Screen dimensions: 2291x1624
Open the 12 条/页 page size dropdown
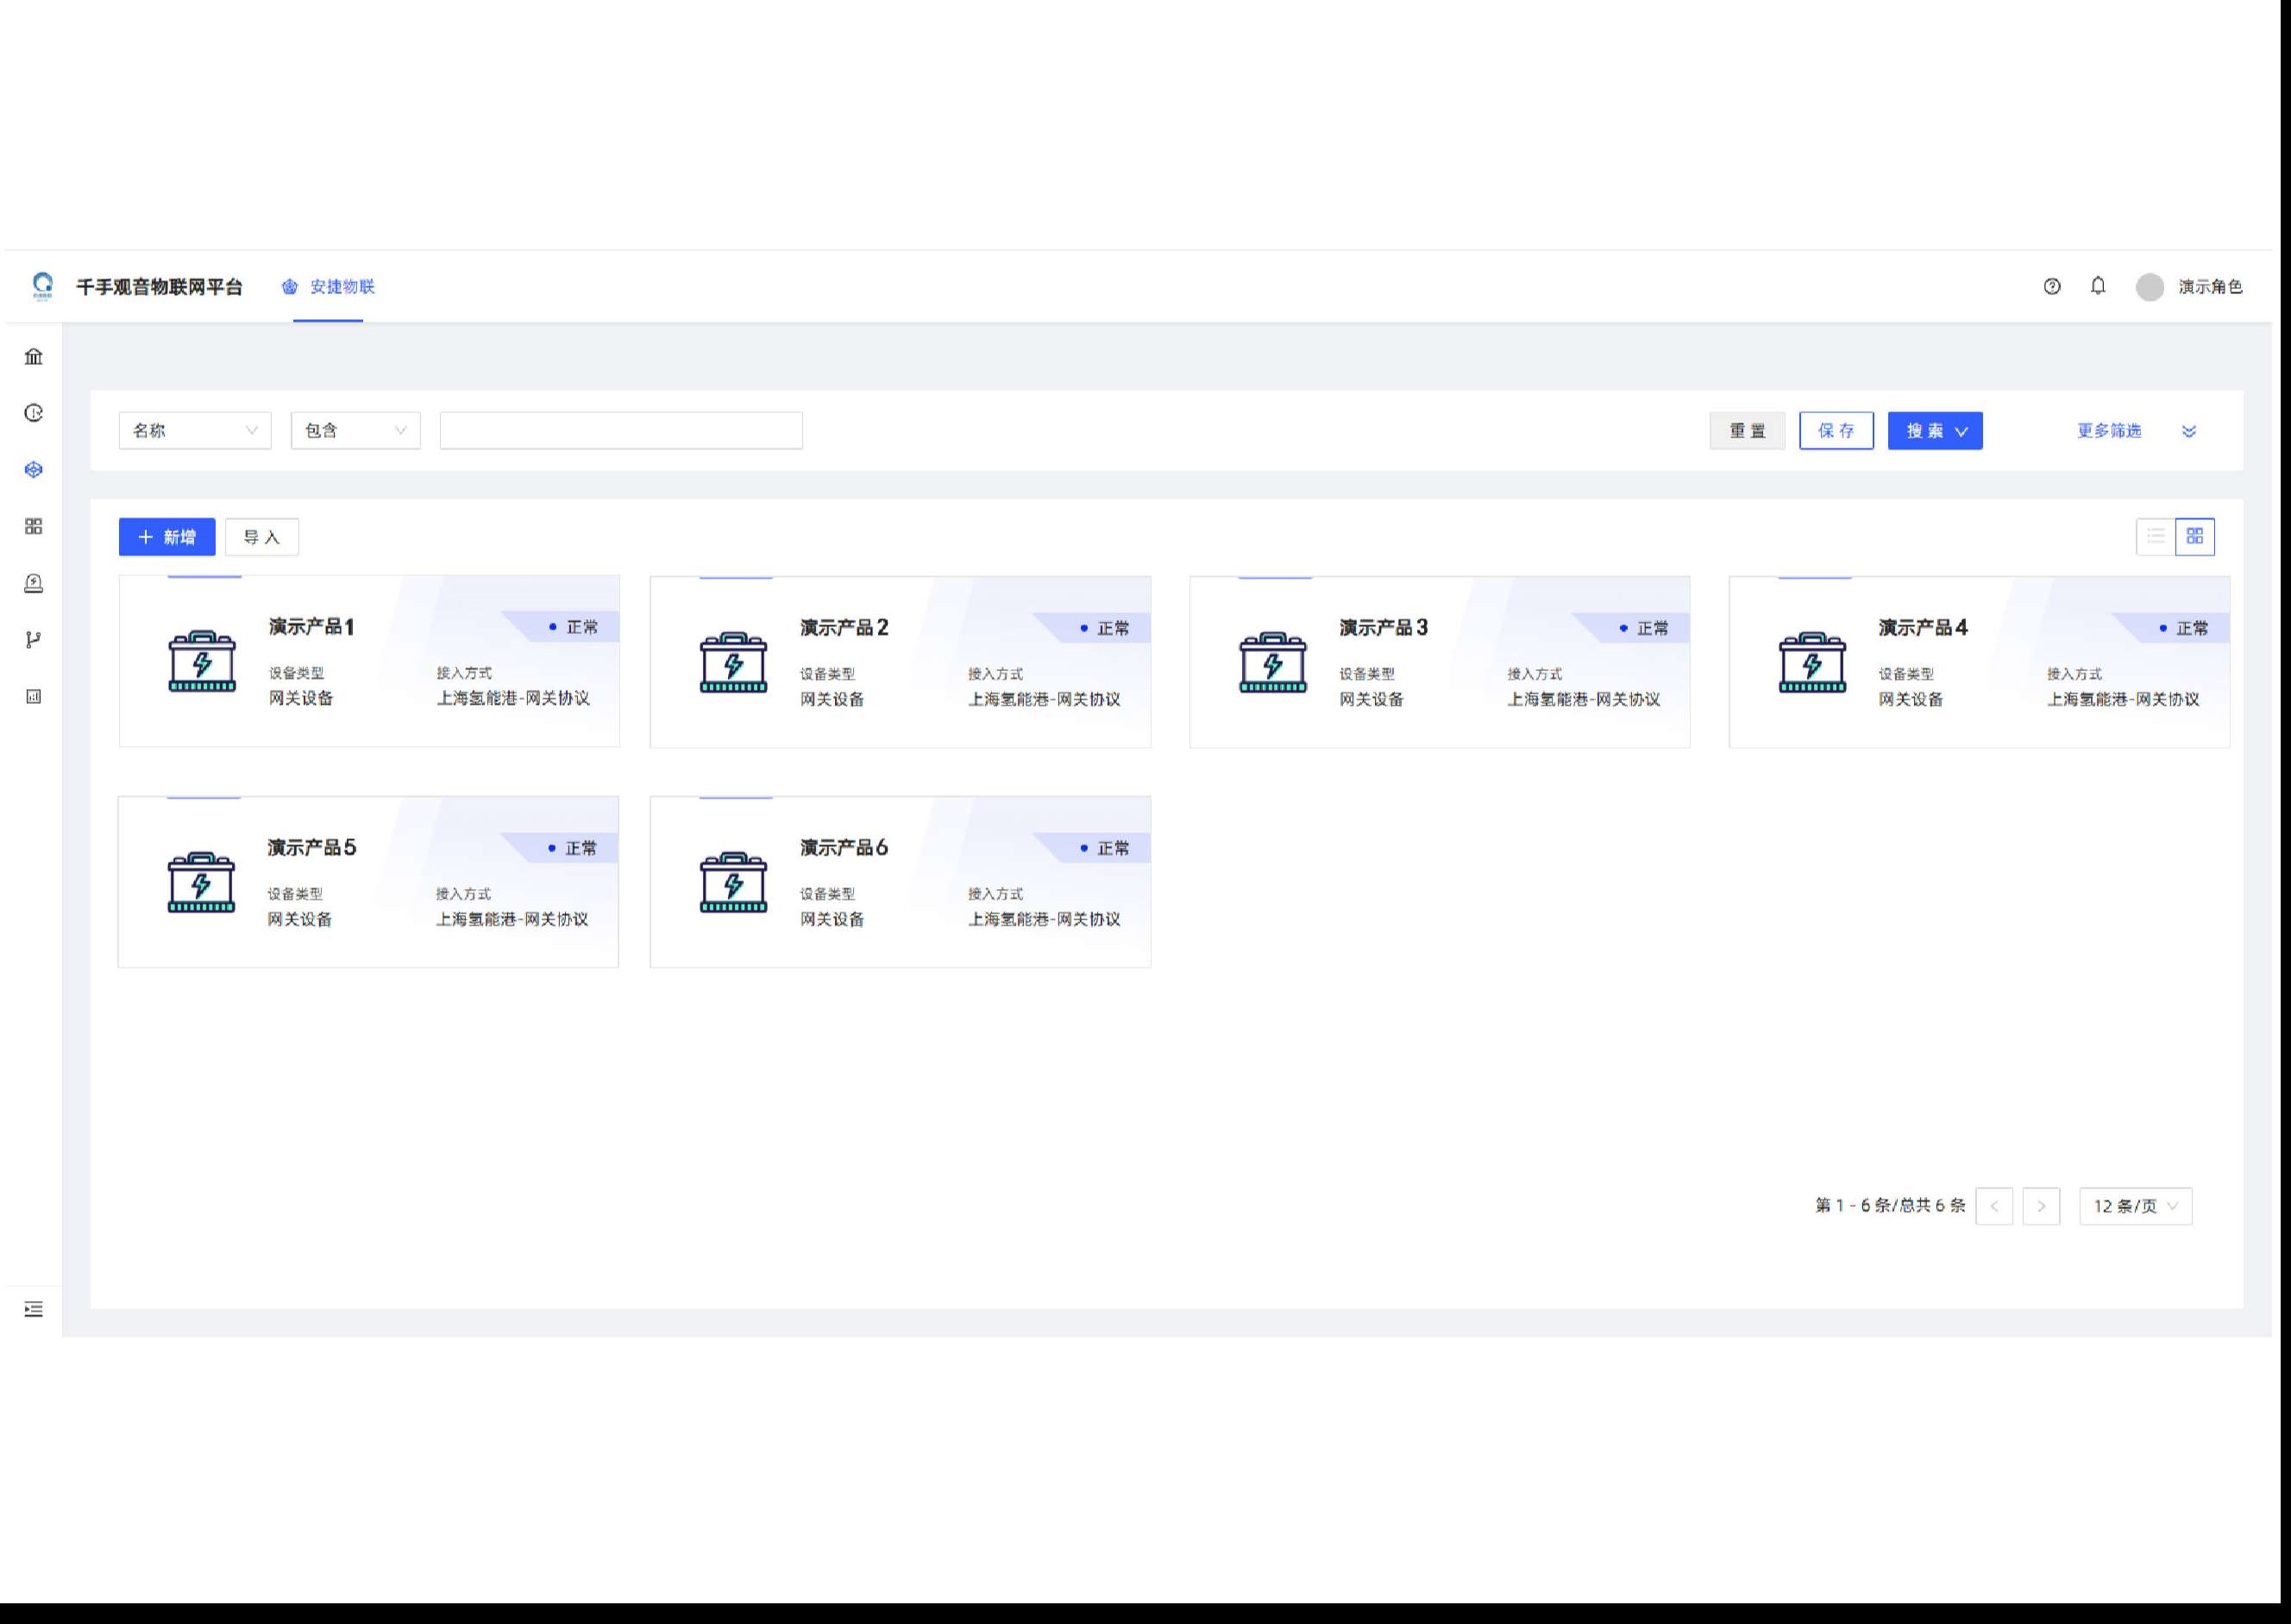click(2134, 1206)
